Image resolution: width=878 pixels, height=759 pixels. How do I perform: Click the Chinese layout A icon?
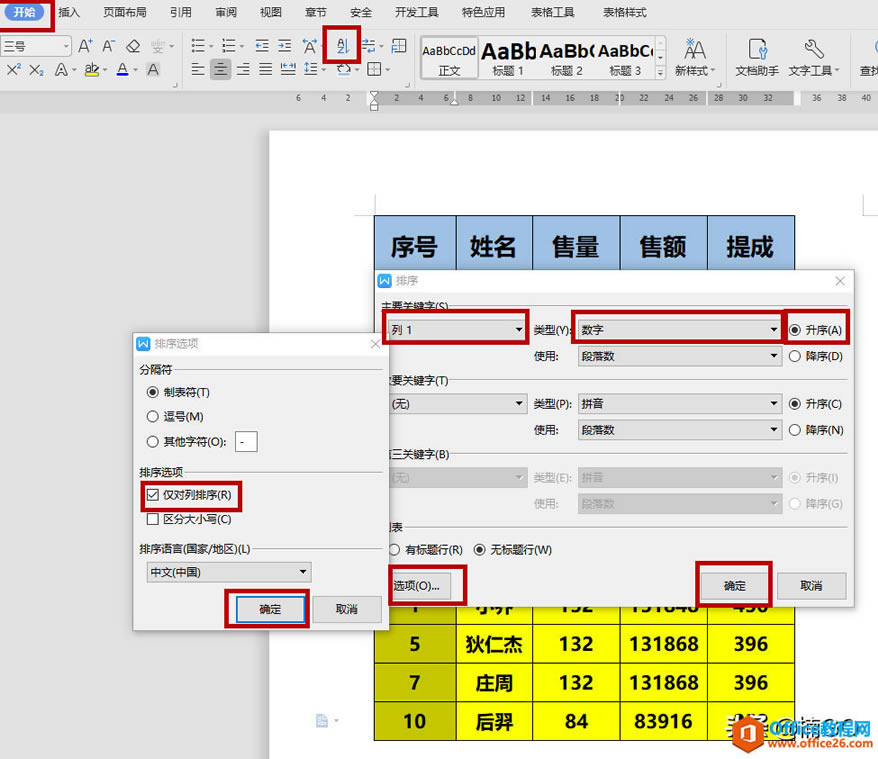(309, 45)
